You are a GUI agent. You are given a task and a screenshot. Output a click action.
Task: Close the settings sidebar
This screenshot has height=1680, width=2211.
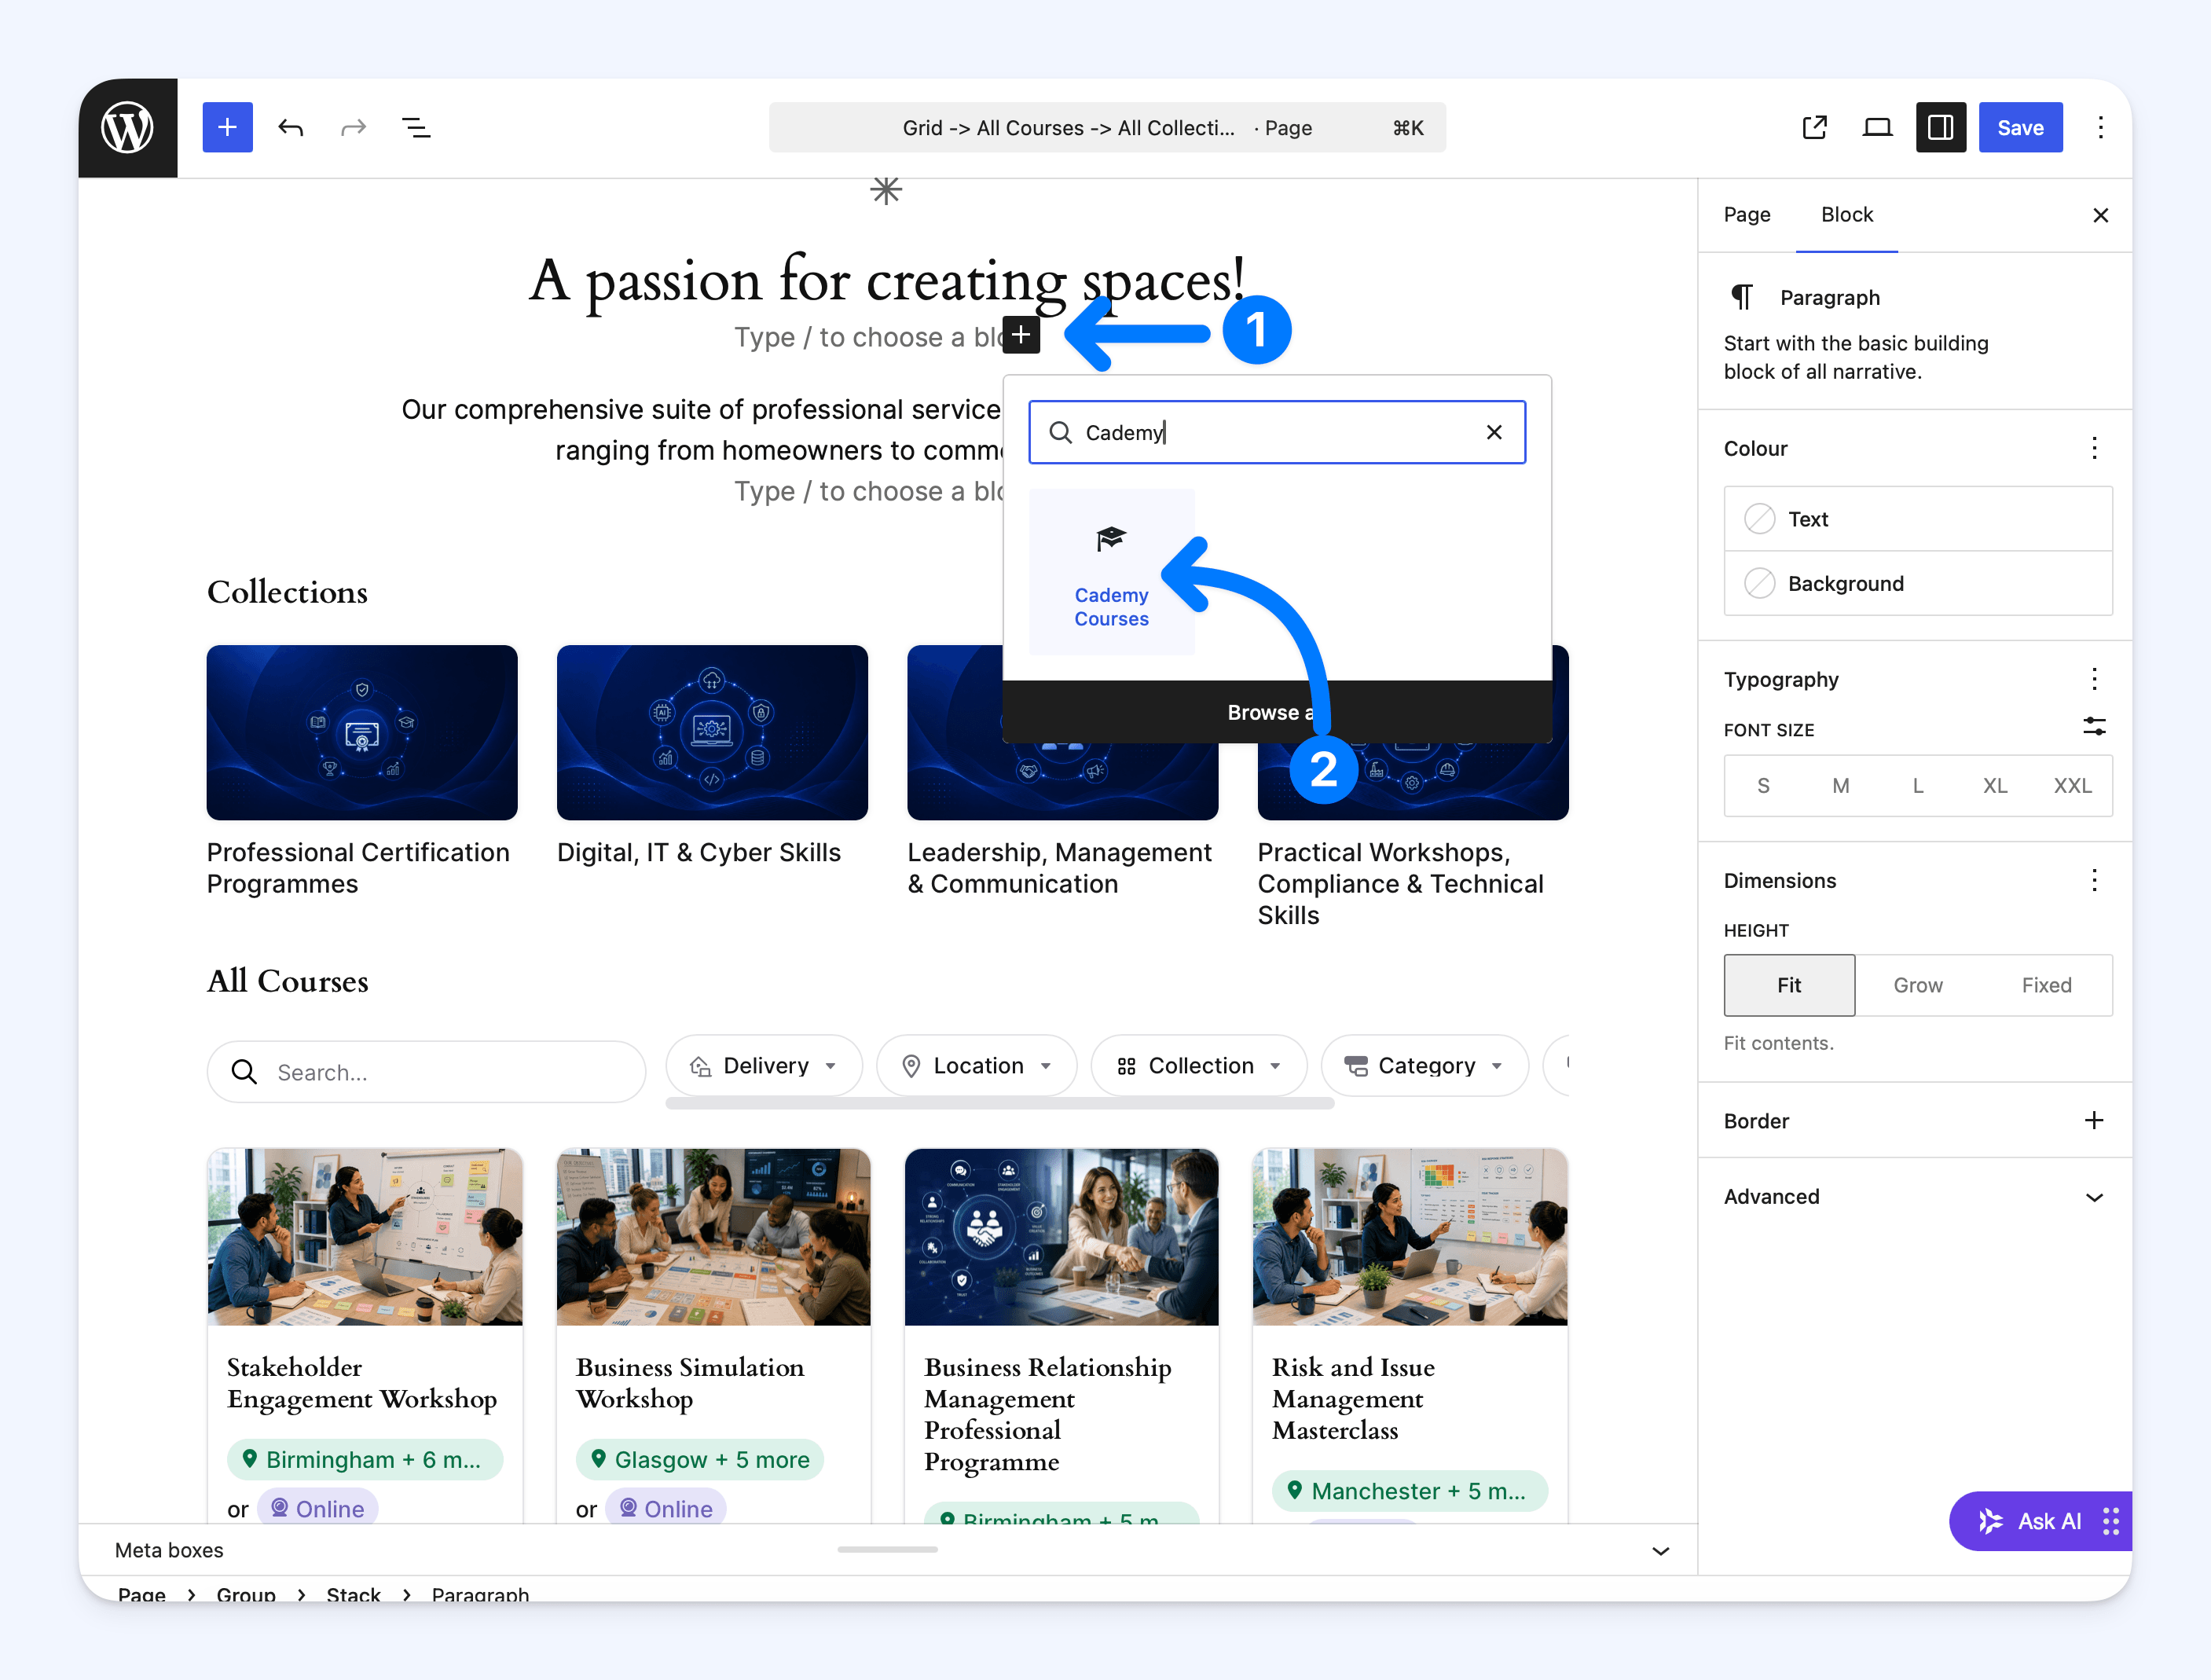point(2100,215)
